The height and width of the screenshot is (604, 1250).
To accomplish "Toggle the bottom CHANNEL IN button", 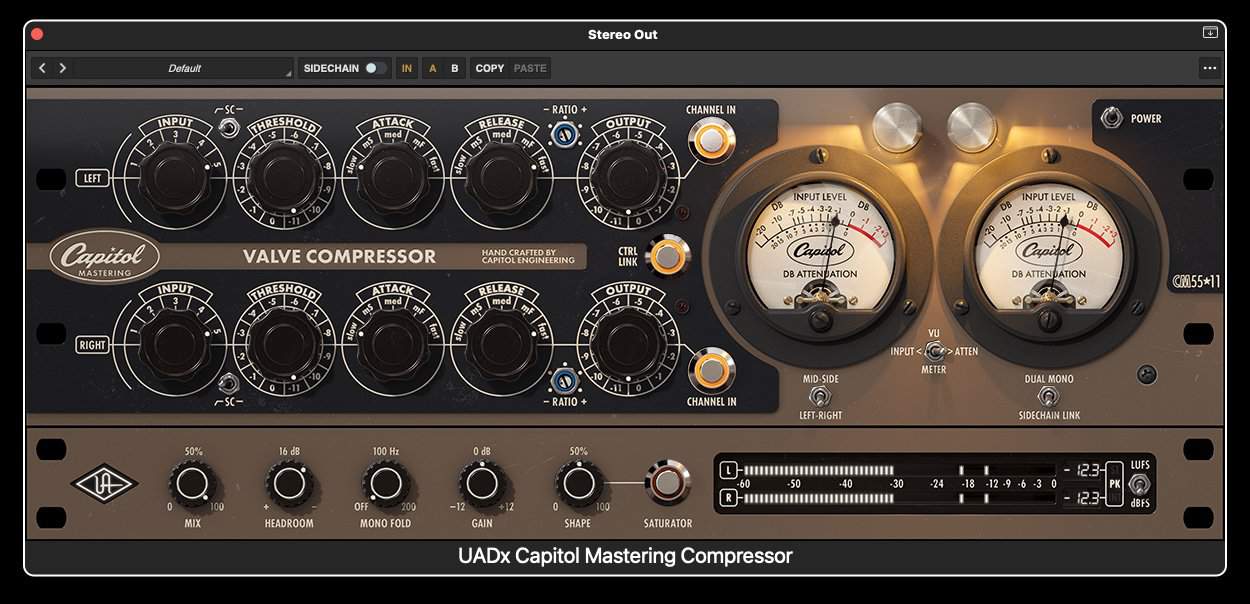I will tap(710, 370).
